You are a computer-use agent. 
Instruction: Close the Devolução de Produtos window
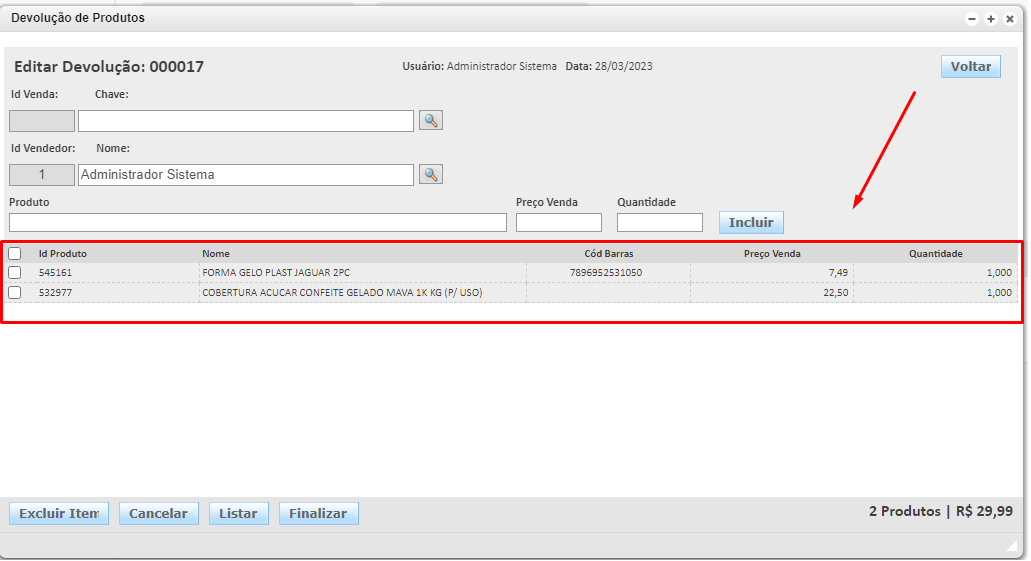[x=1009, y=19]
